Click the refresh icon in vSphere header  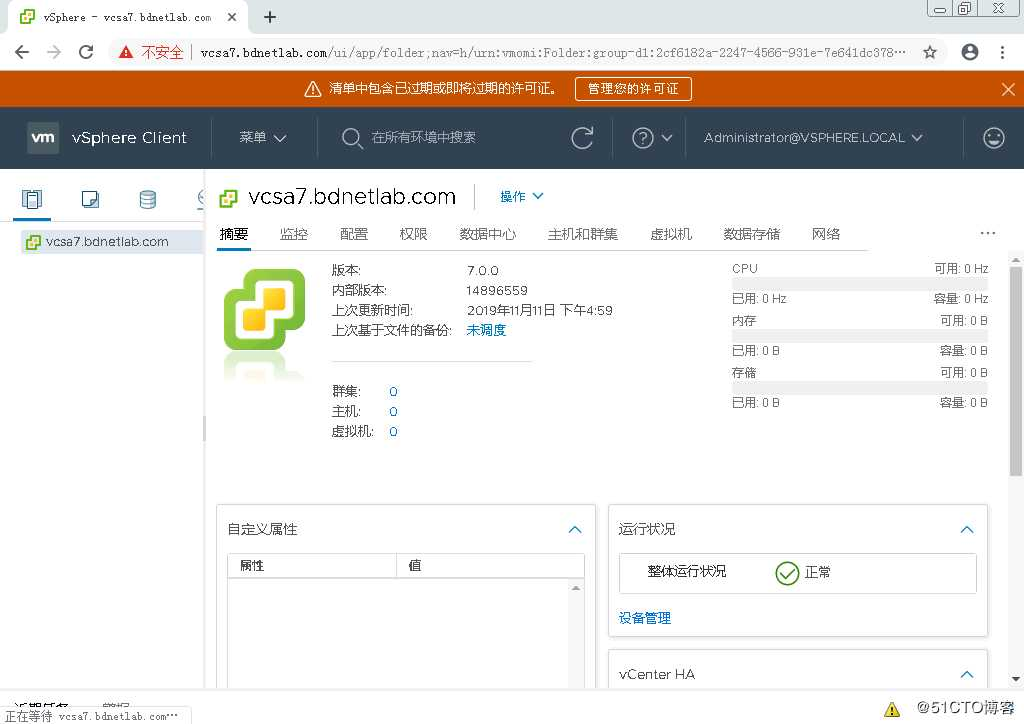[582, 138]
